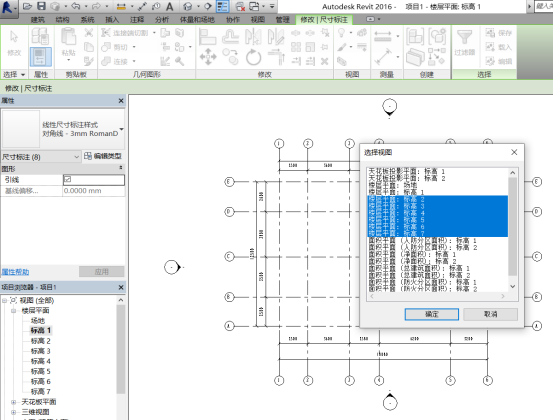Click the Align tool icon
Screen dimensions: 554x420
coord(207,37)
